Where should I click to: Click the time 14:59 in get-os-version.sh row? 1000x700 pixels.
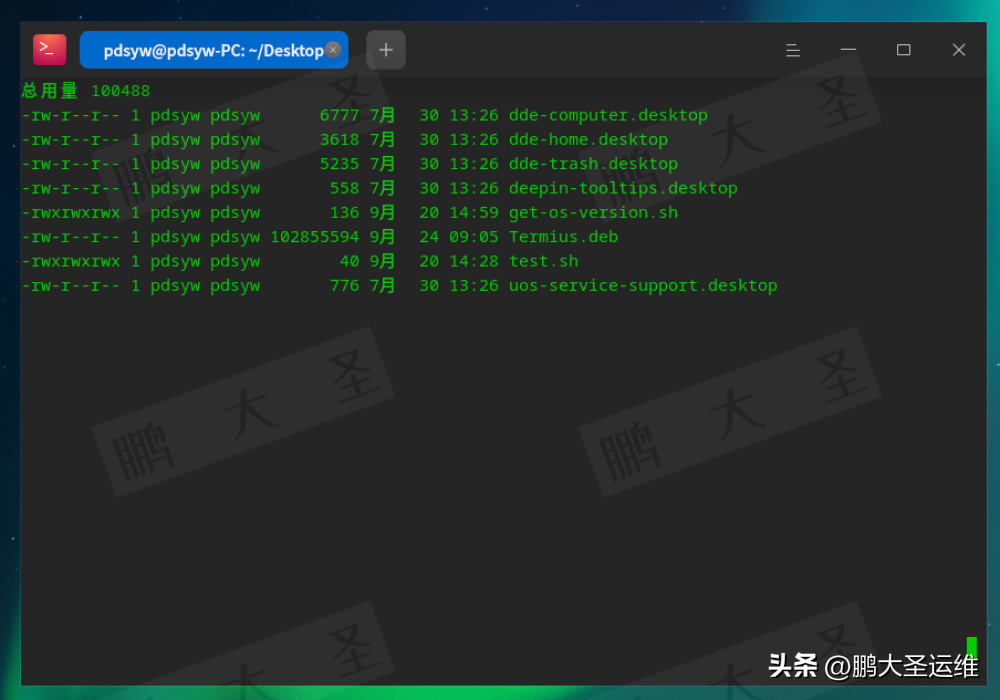tap(474, 212)
